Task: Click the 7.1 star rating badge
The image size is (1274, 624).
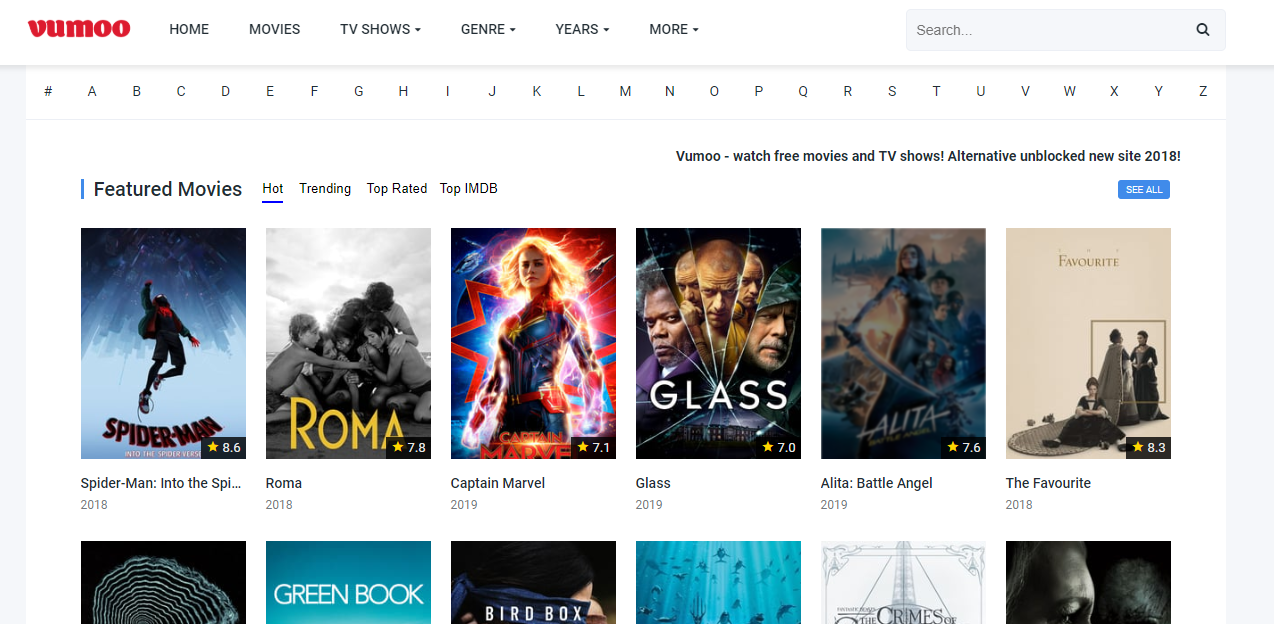Action: 594,447
